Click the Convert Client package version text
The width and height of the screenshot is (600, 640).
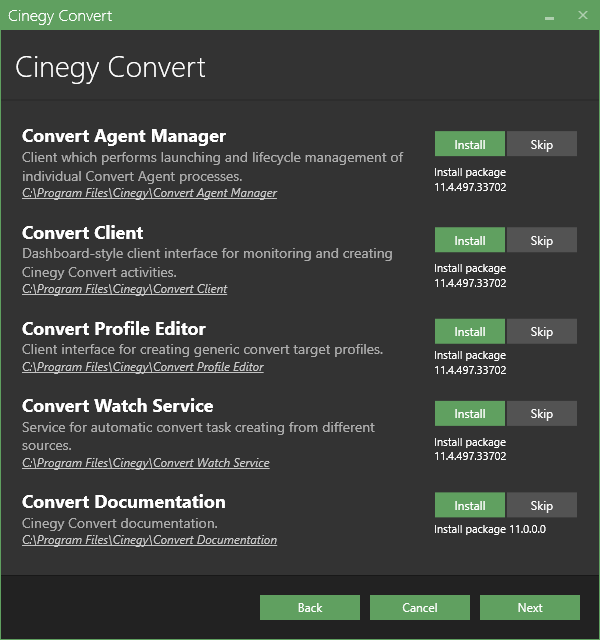tap(470, 276)
